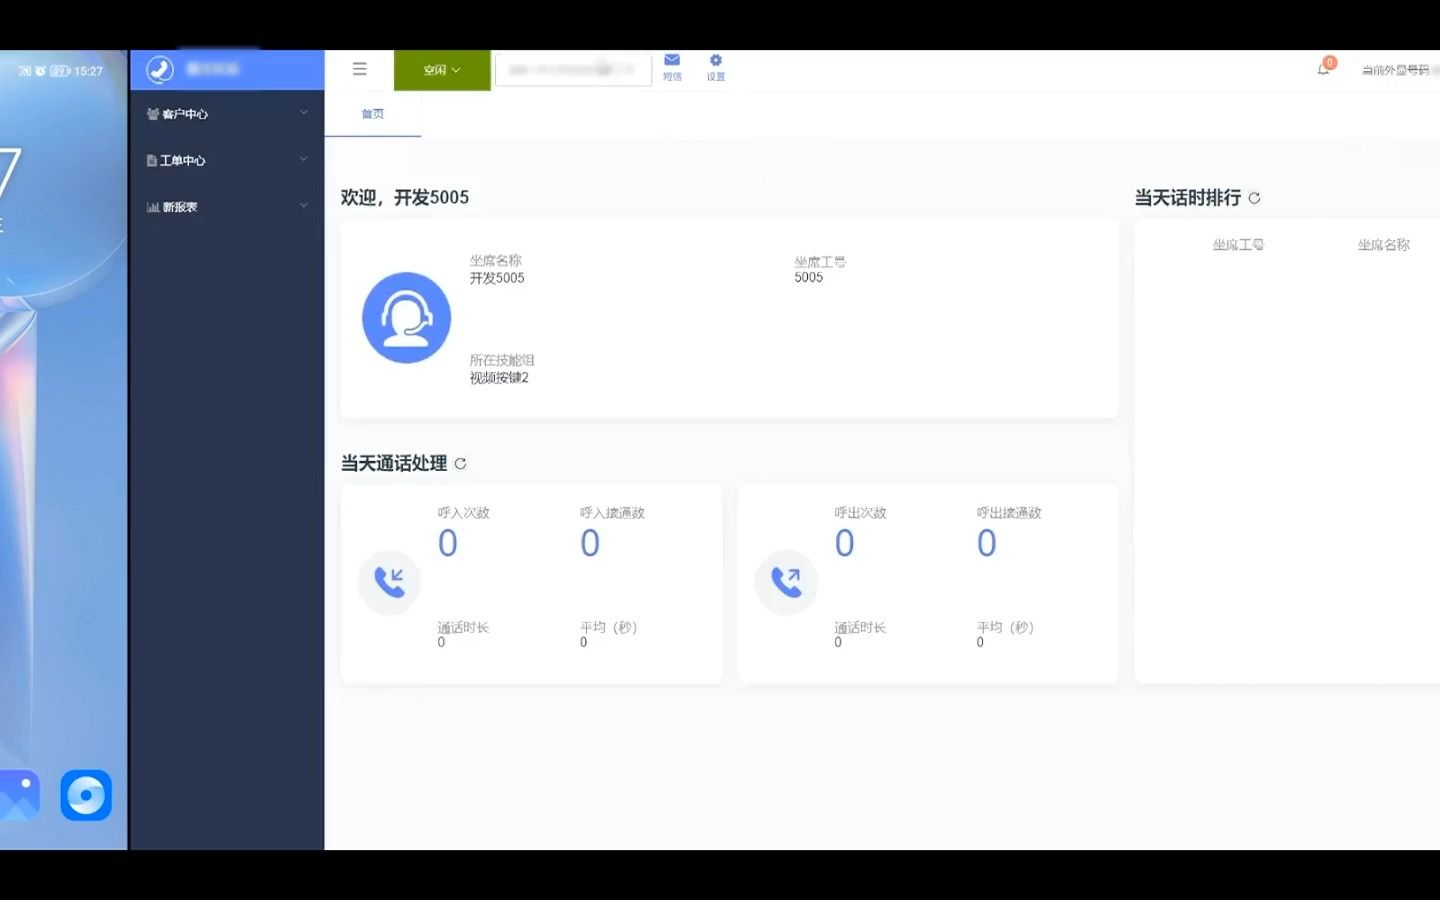Click the phone logo in the sidebar header
This screenshot has width=1440, height=900.
point(160,69)
